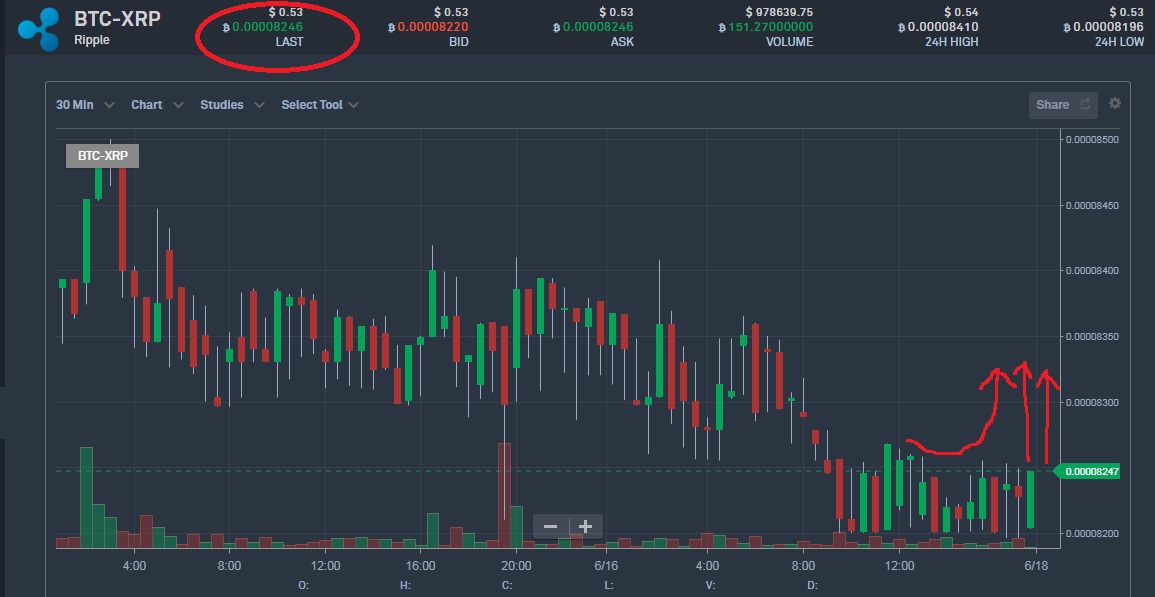Zoom out with the minus button
The height and width of the screenshot is (597, 1155).
coord(550,527)
